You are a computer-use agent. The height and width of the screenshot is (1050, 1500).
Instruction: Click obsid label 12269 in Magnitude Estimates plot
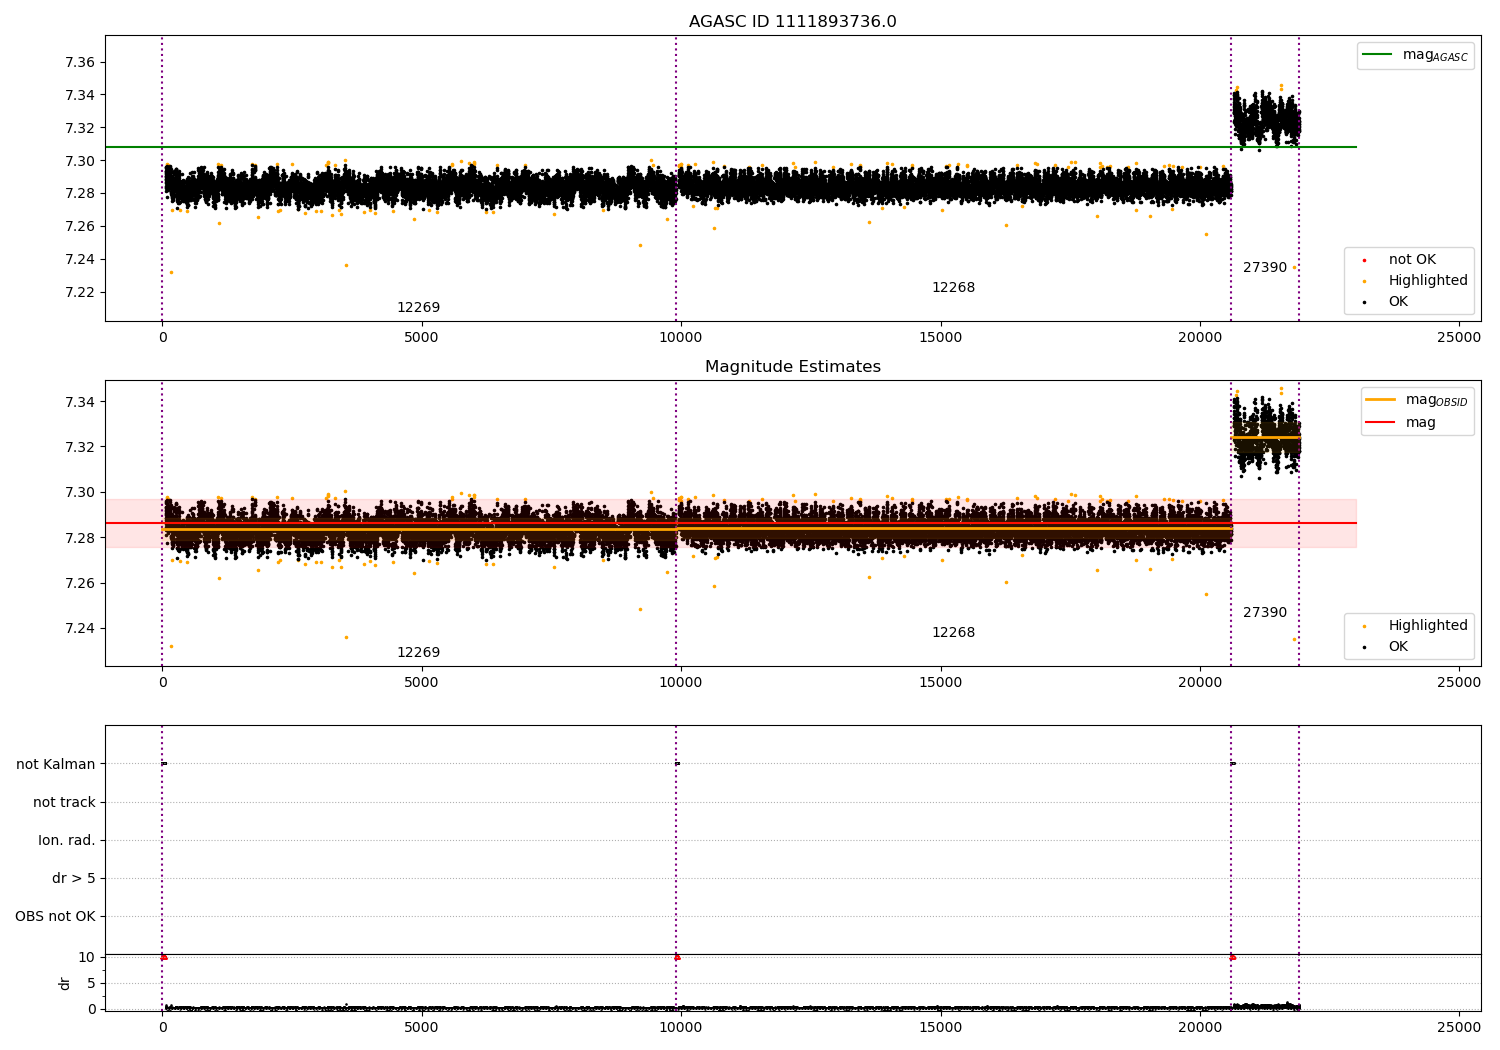click(x=418, y=653)
